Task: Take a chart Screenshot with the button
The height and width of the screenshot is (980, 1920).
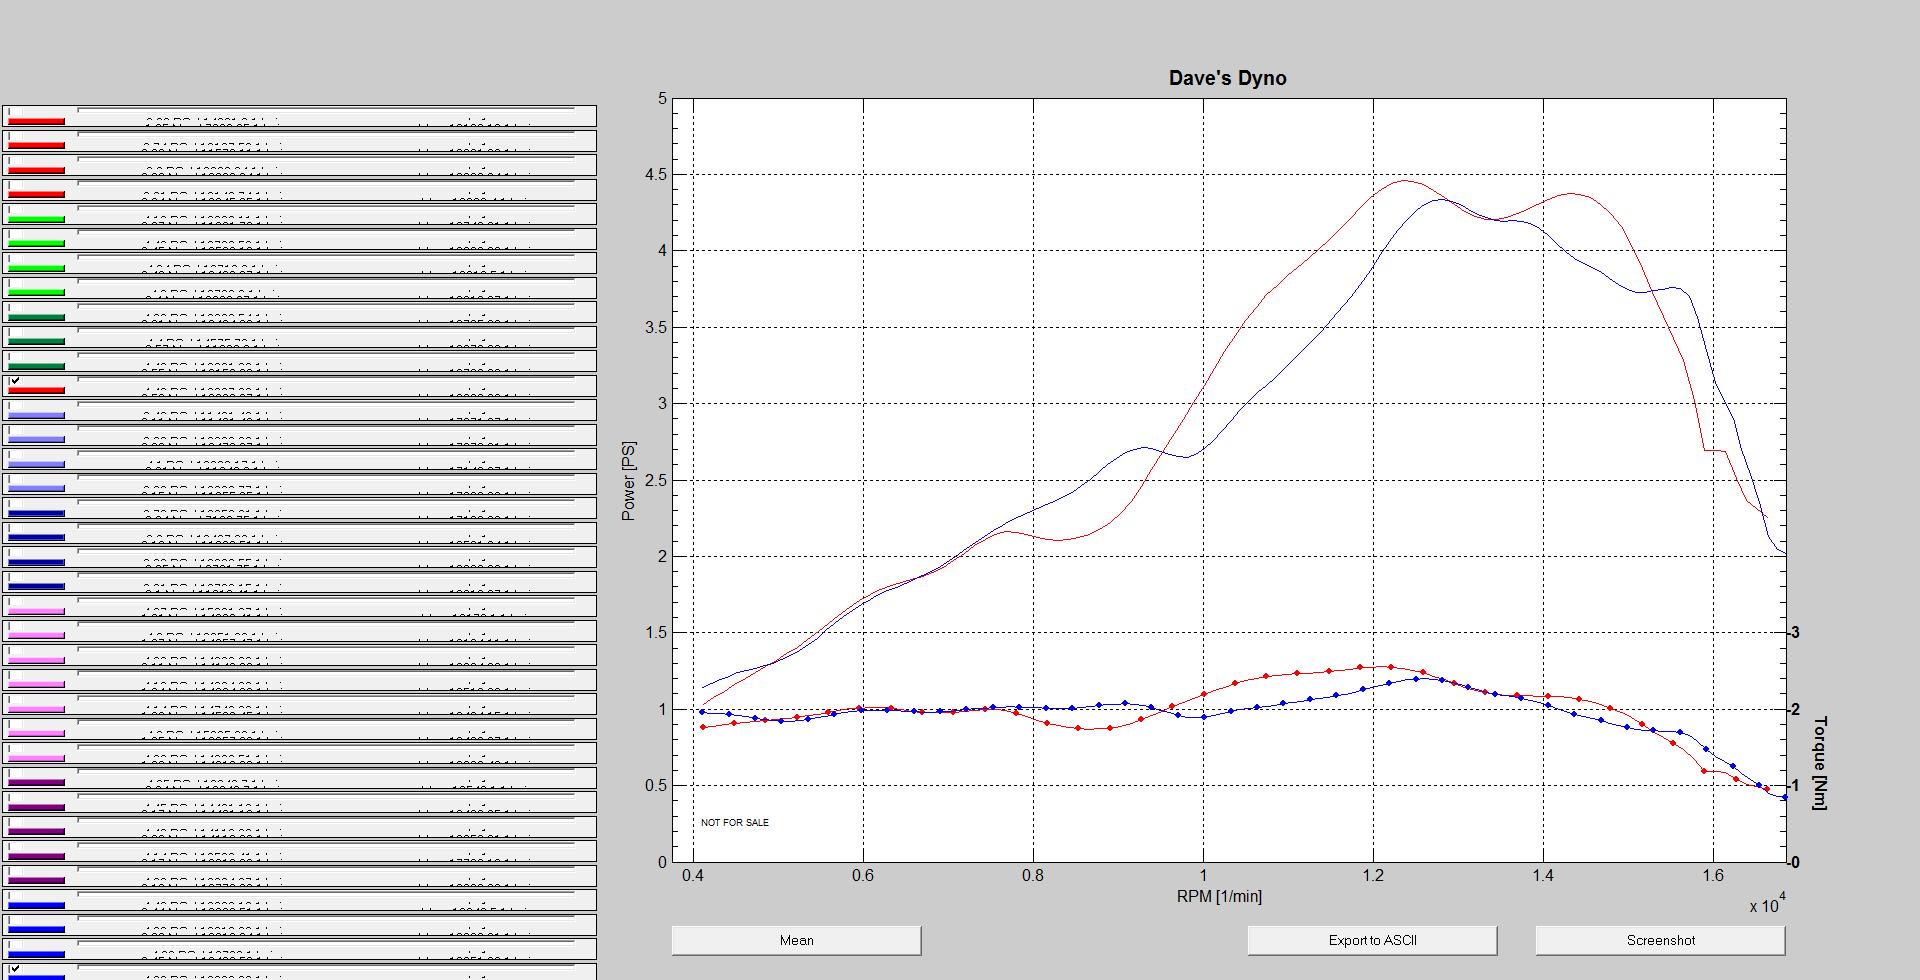Action: (x=1660, y=940)
